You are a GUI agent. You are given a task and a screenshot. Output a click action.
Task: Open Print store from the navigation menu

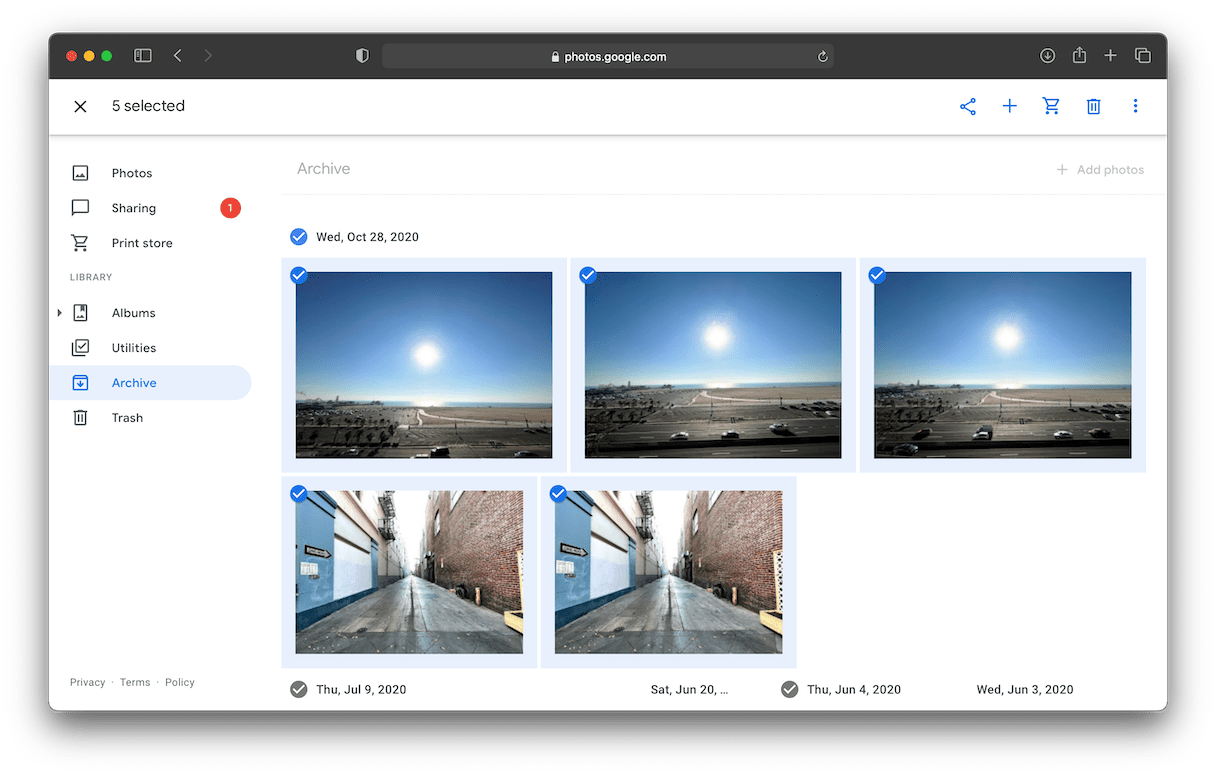140,243
